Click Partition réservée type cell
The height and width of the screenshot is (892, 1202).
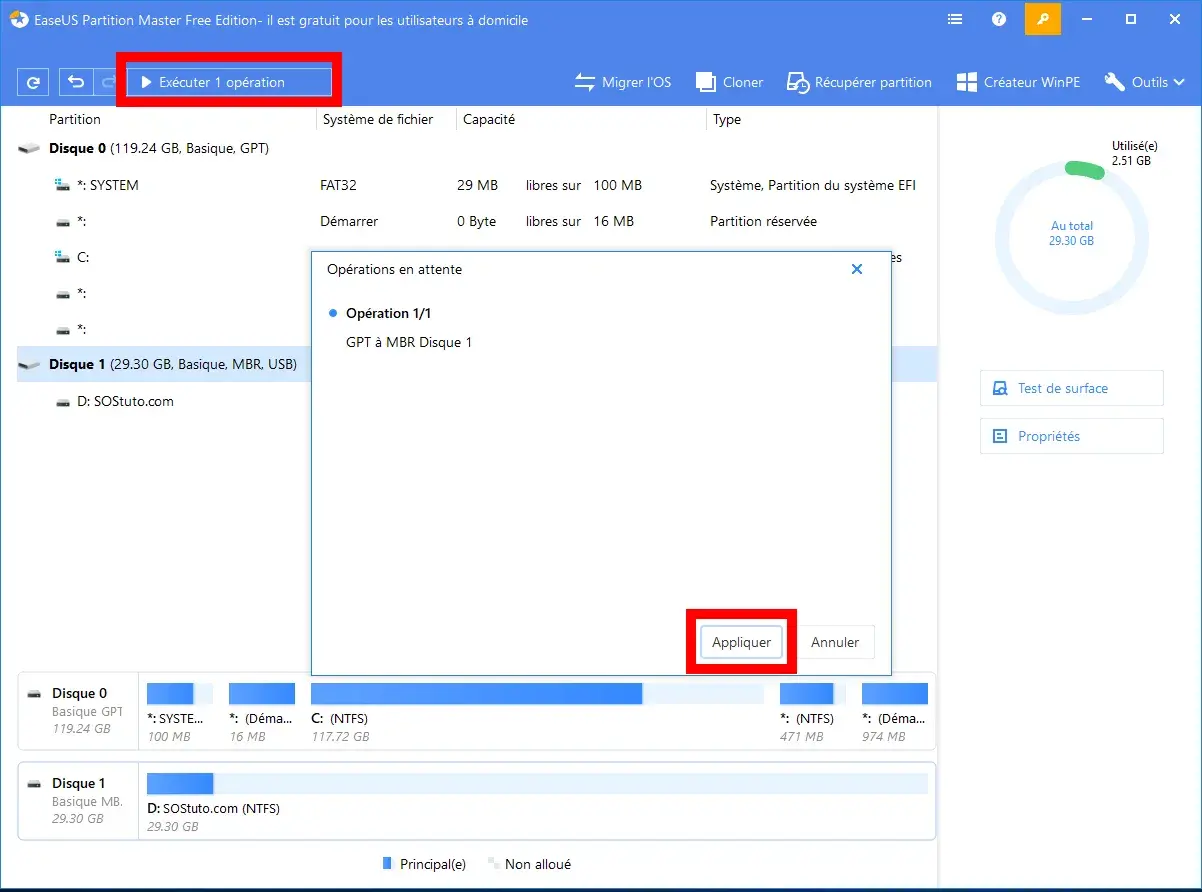pyautogui.click(x=763, y=221)
